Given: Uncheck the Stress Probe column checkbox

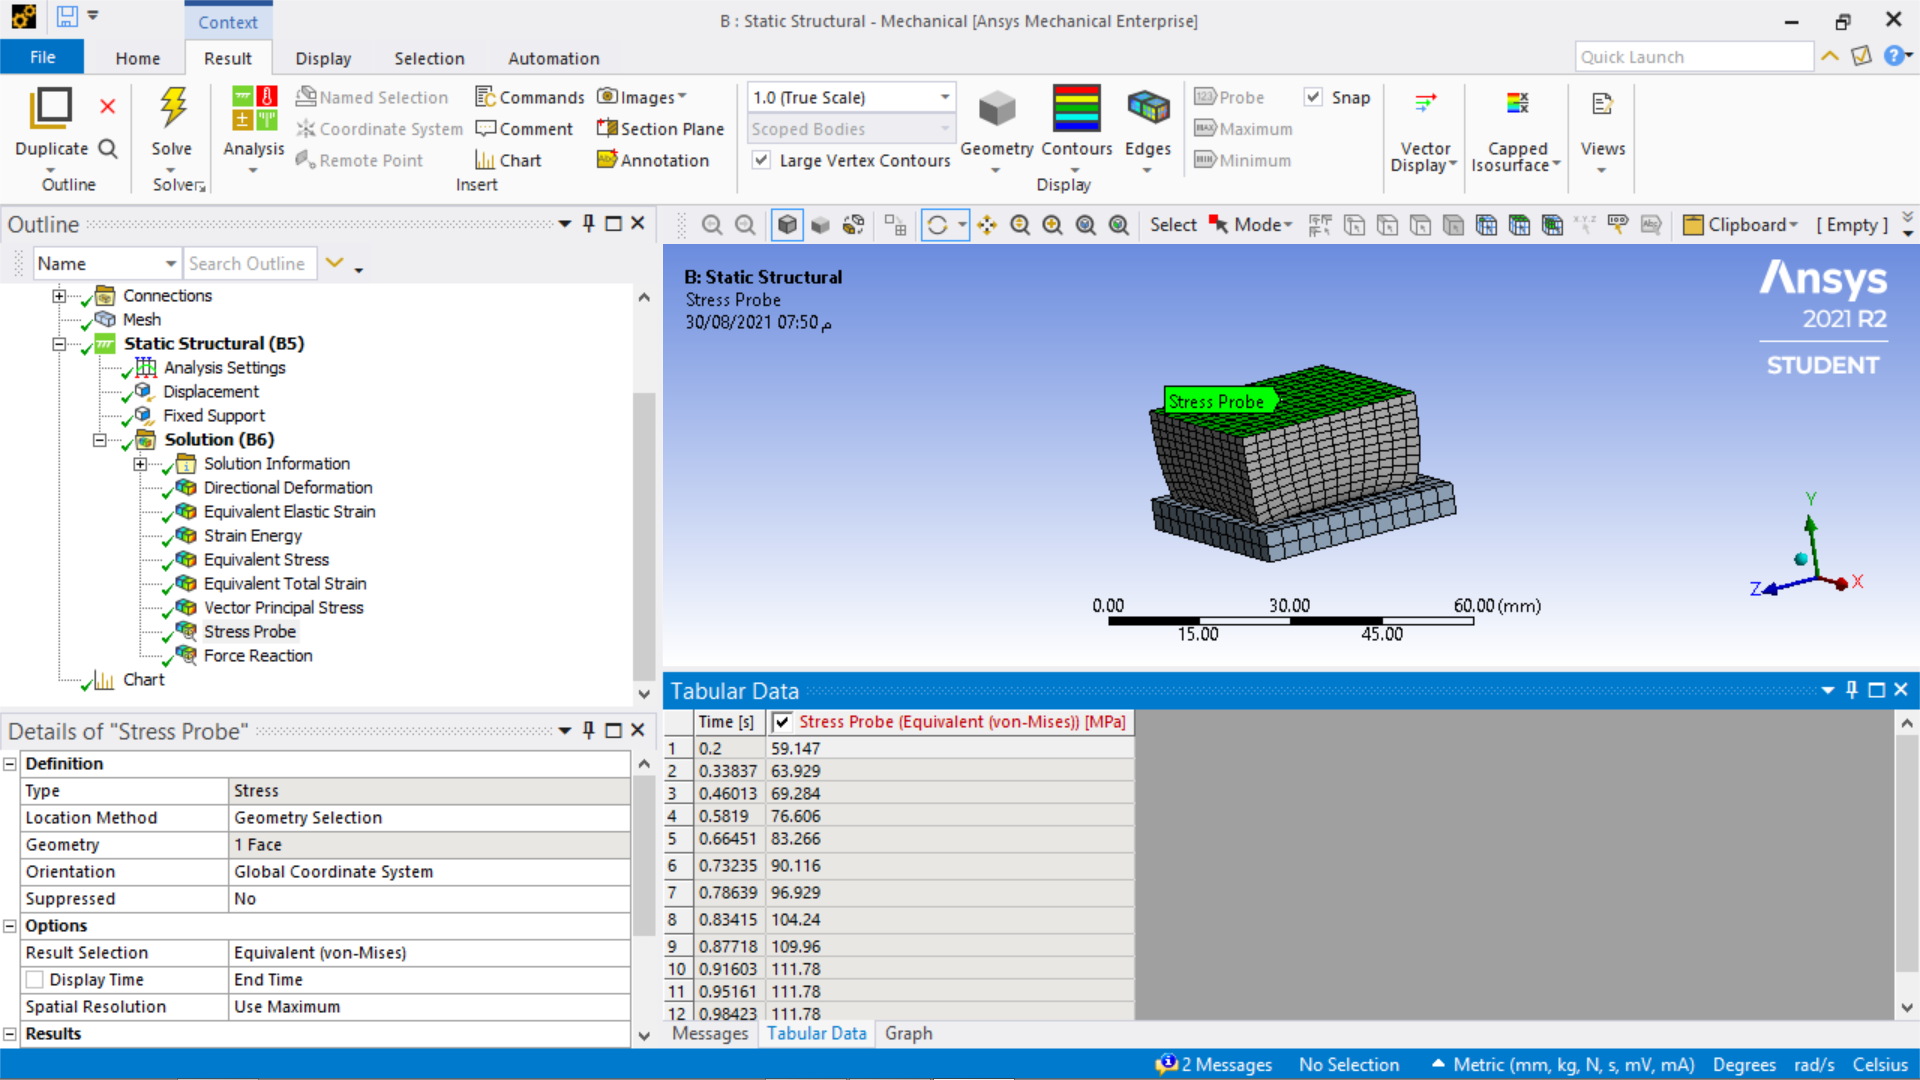Looking at the screenshot, I should 782,722.
